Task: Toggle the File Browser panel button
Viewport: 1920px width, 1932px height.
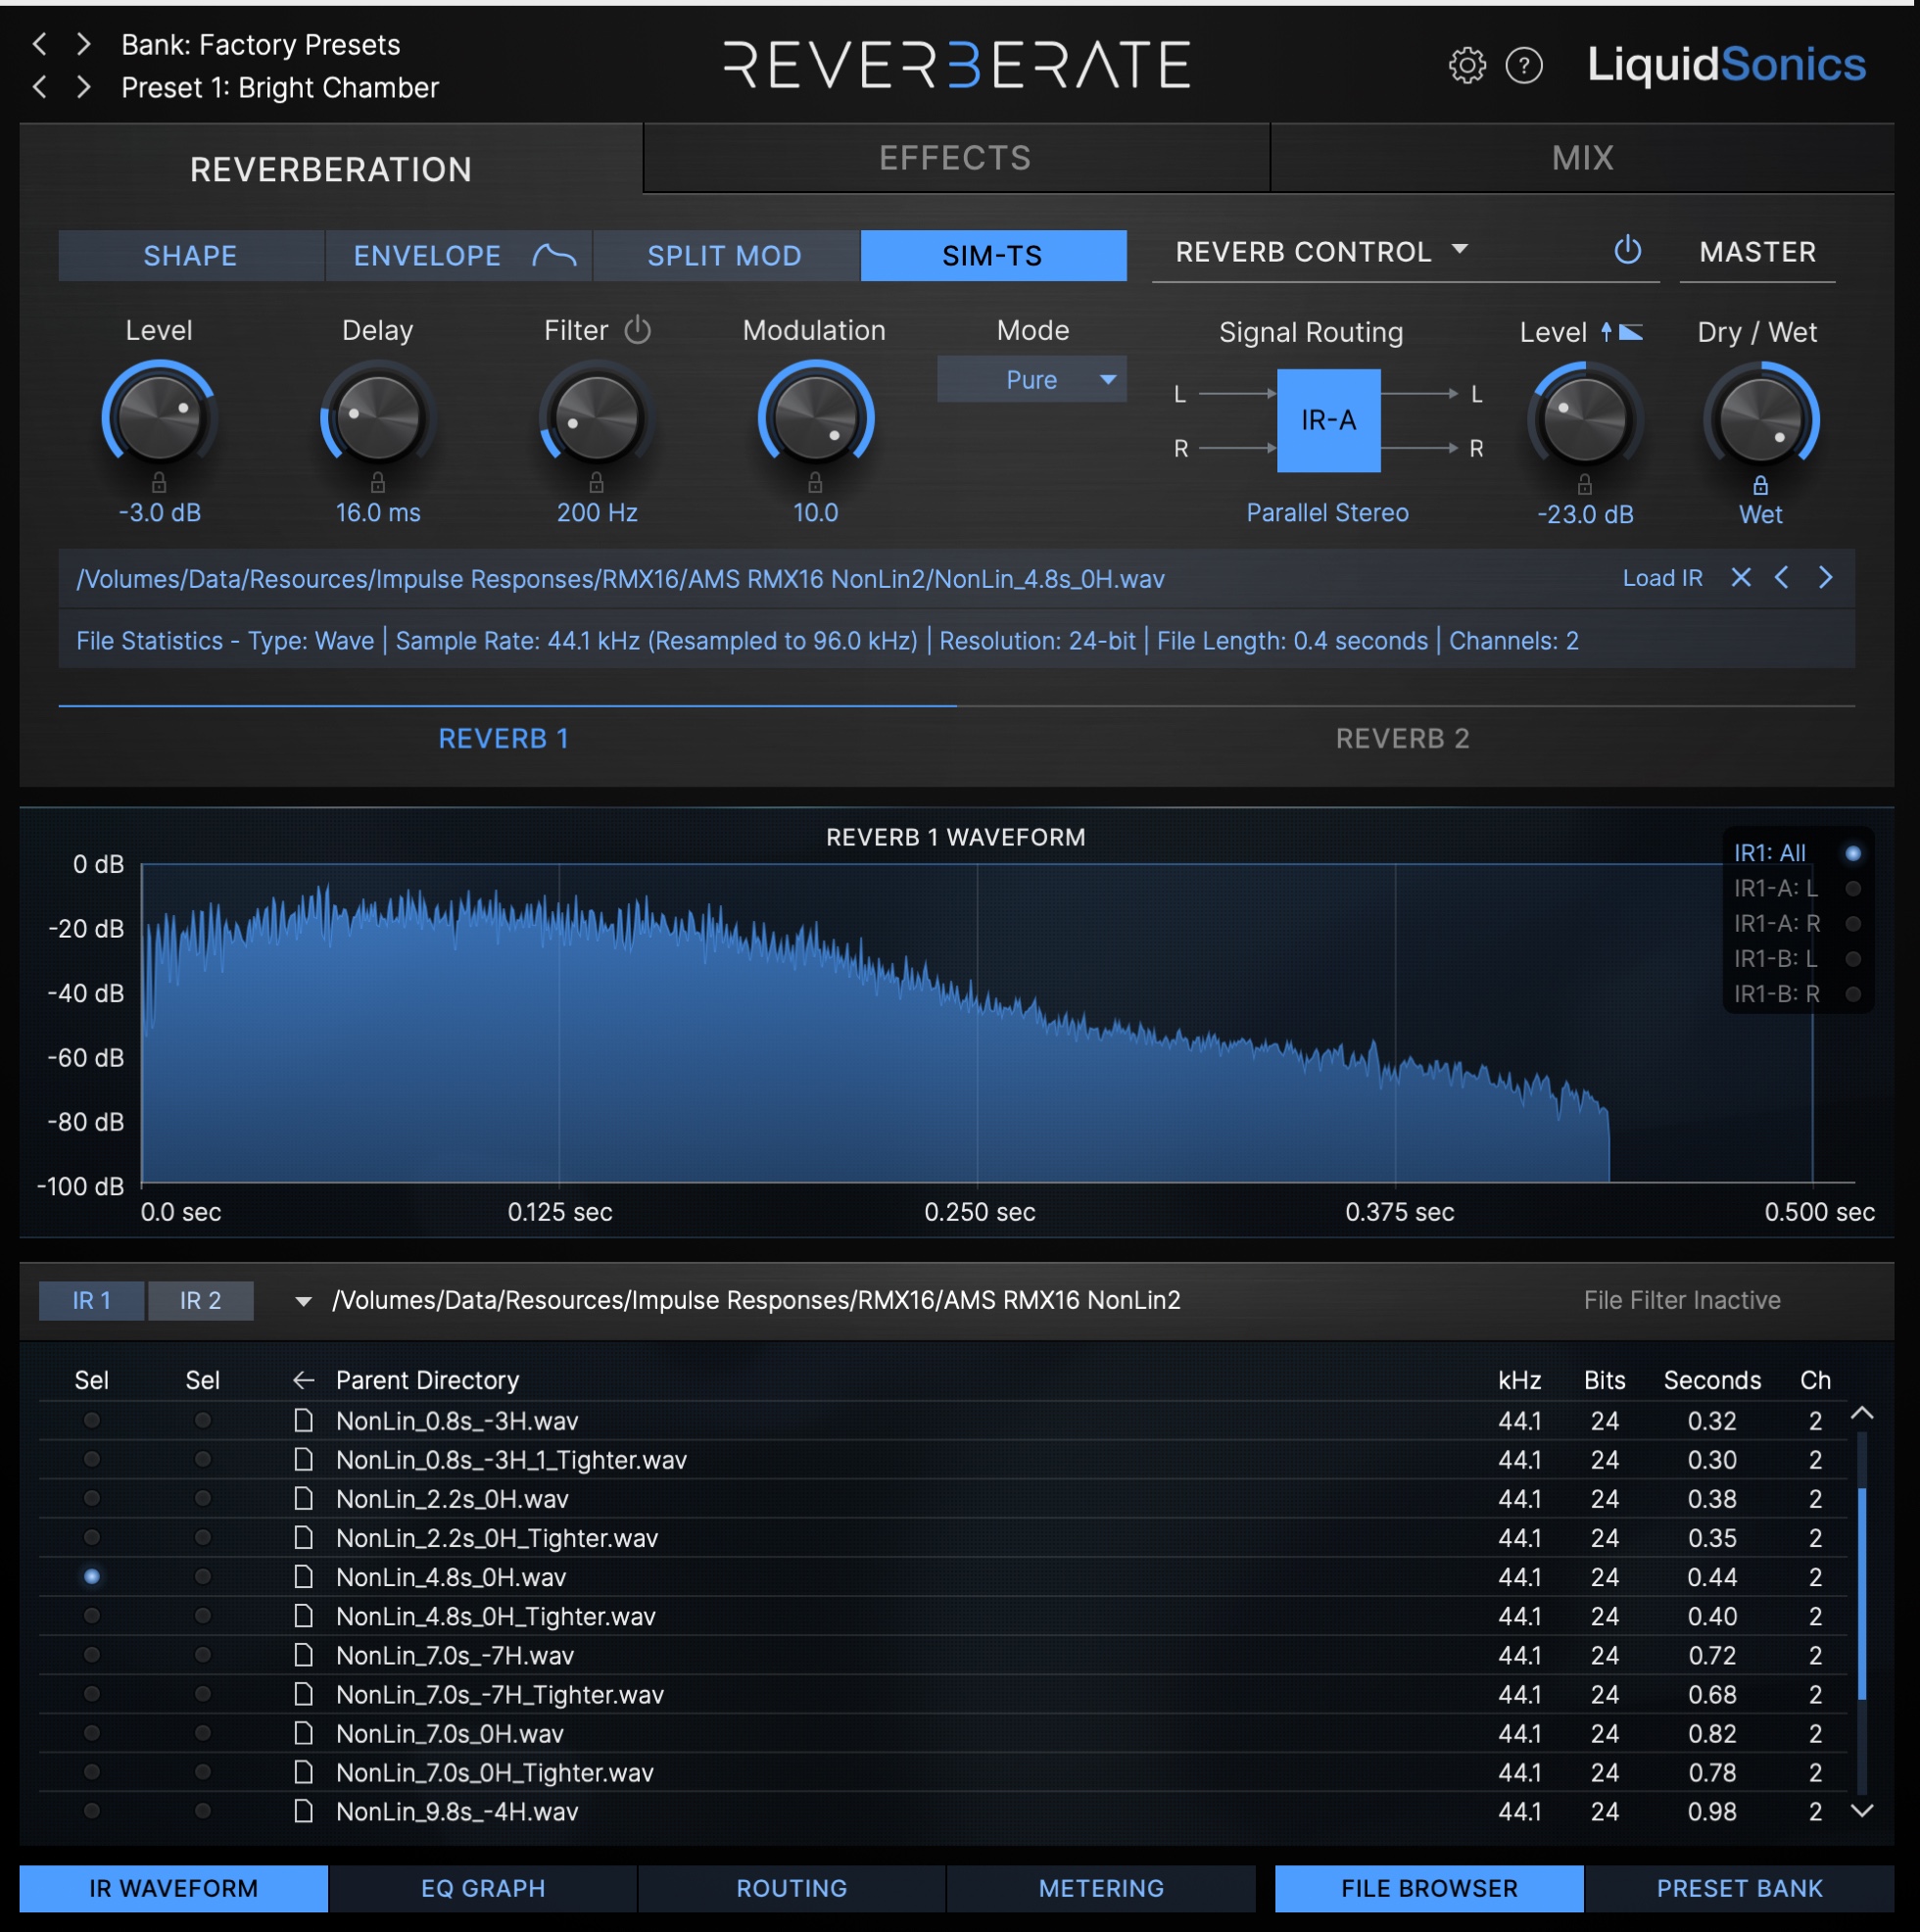Action: point(1429,1888)
